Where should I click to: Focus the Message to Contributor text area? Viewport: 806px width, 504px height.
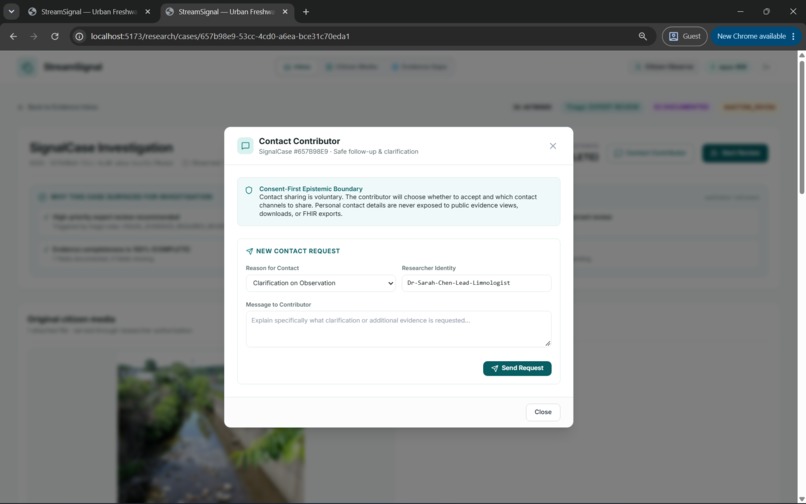tap(398, 329)
